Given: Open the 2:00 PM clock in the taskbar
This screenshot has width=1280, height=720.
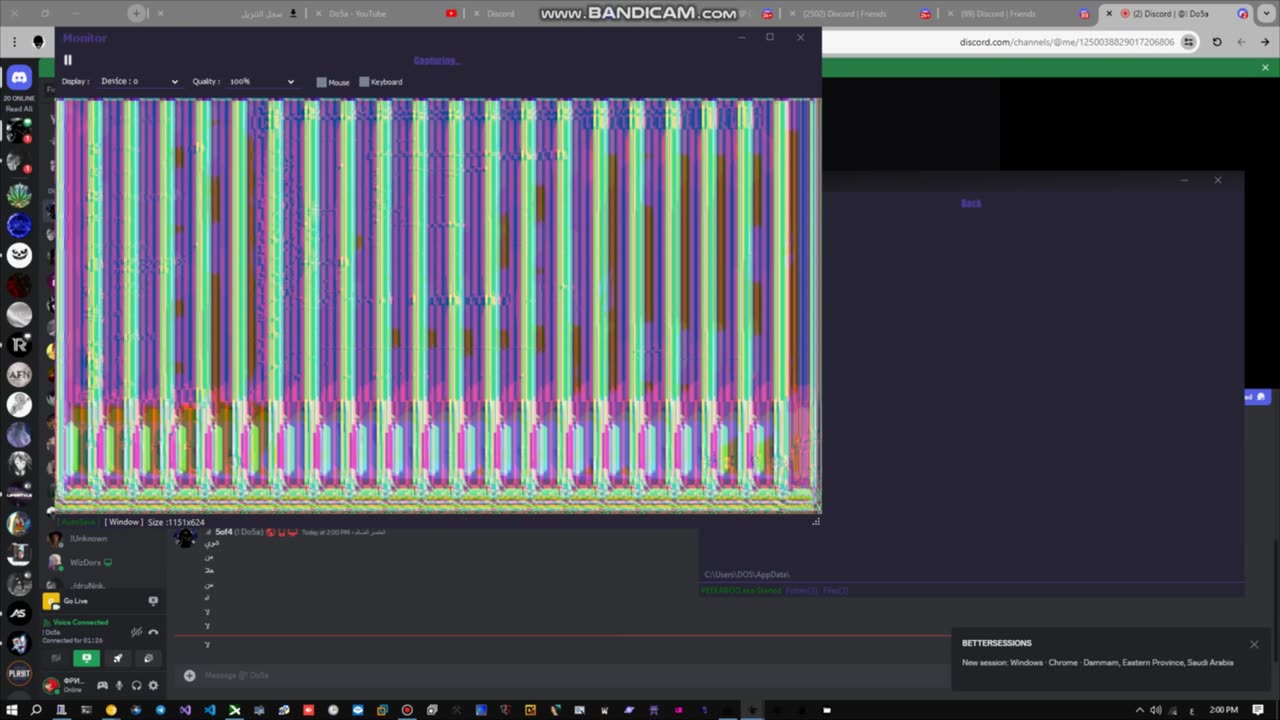Looking at the screenshot, I should pyautogui.click(x=1223, y=710).
